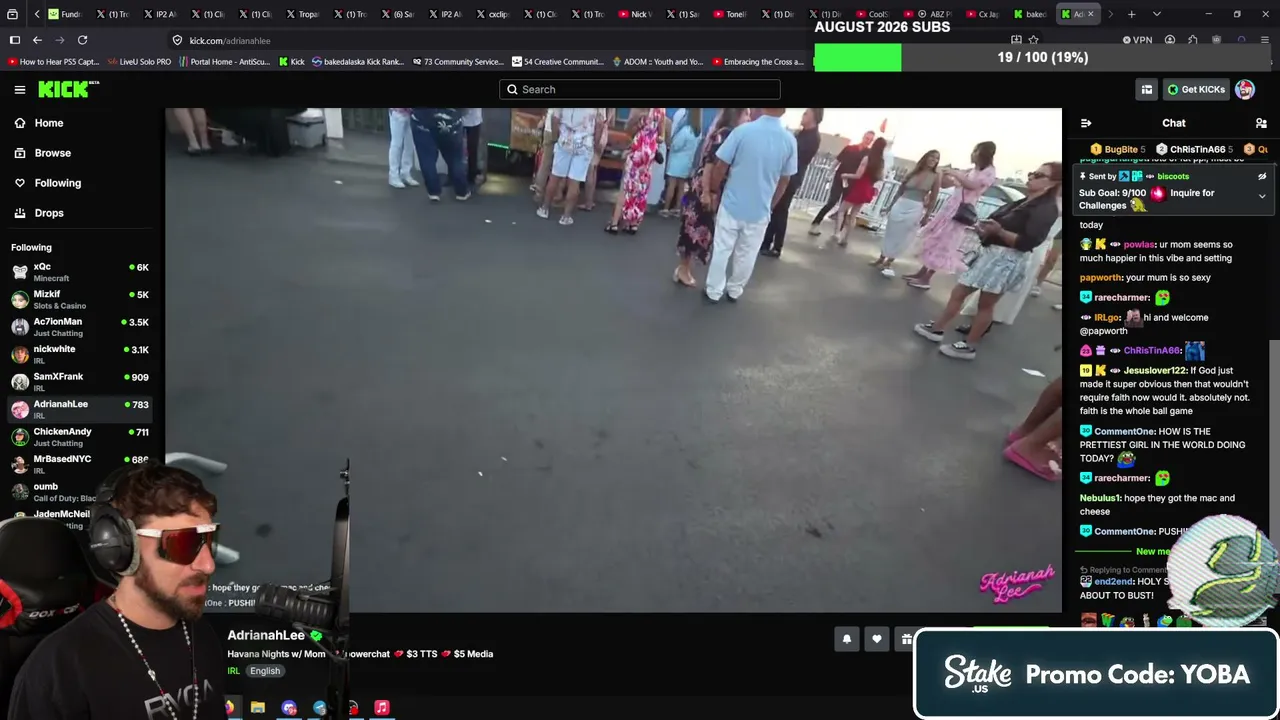Click Mizkif's avatar in the sidebar
Image resolution: width=1280 pixels, height=720 pixels.
(x=20, y=299)
